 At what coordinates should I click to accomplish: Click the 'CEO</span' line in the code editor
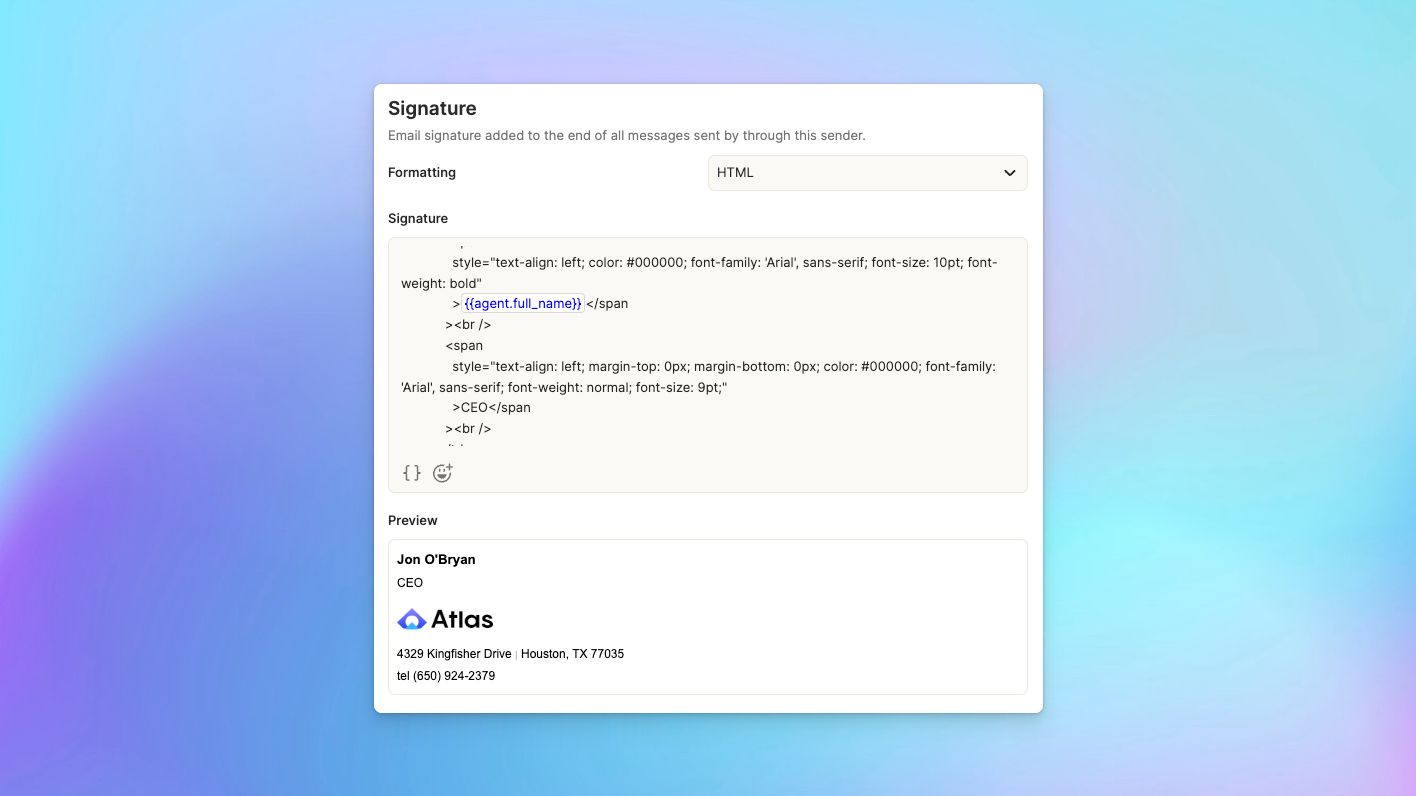tap(491, 407)
